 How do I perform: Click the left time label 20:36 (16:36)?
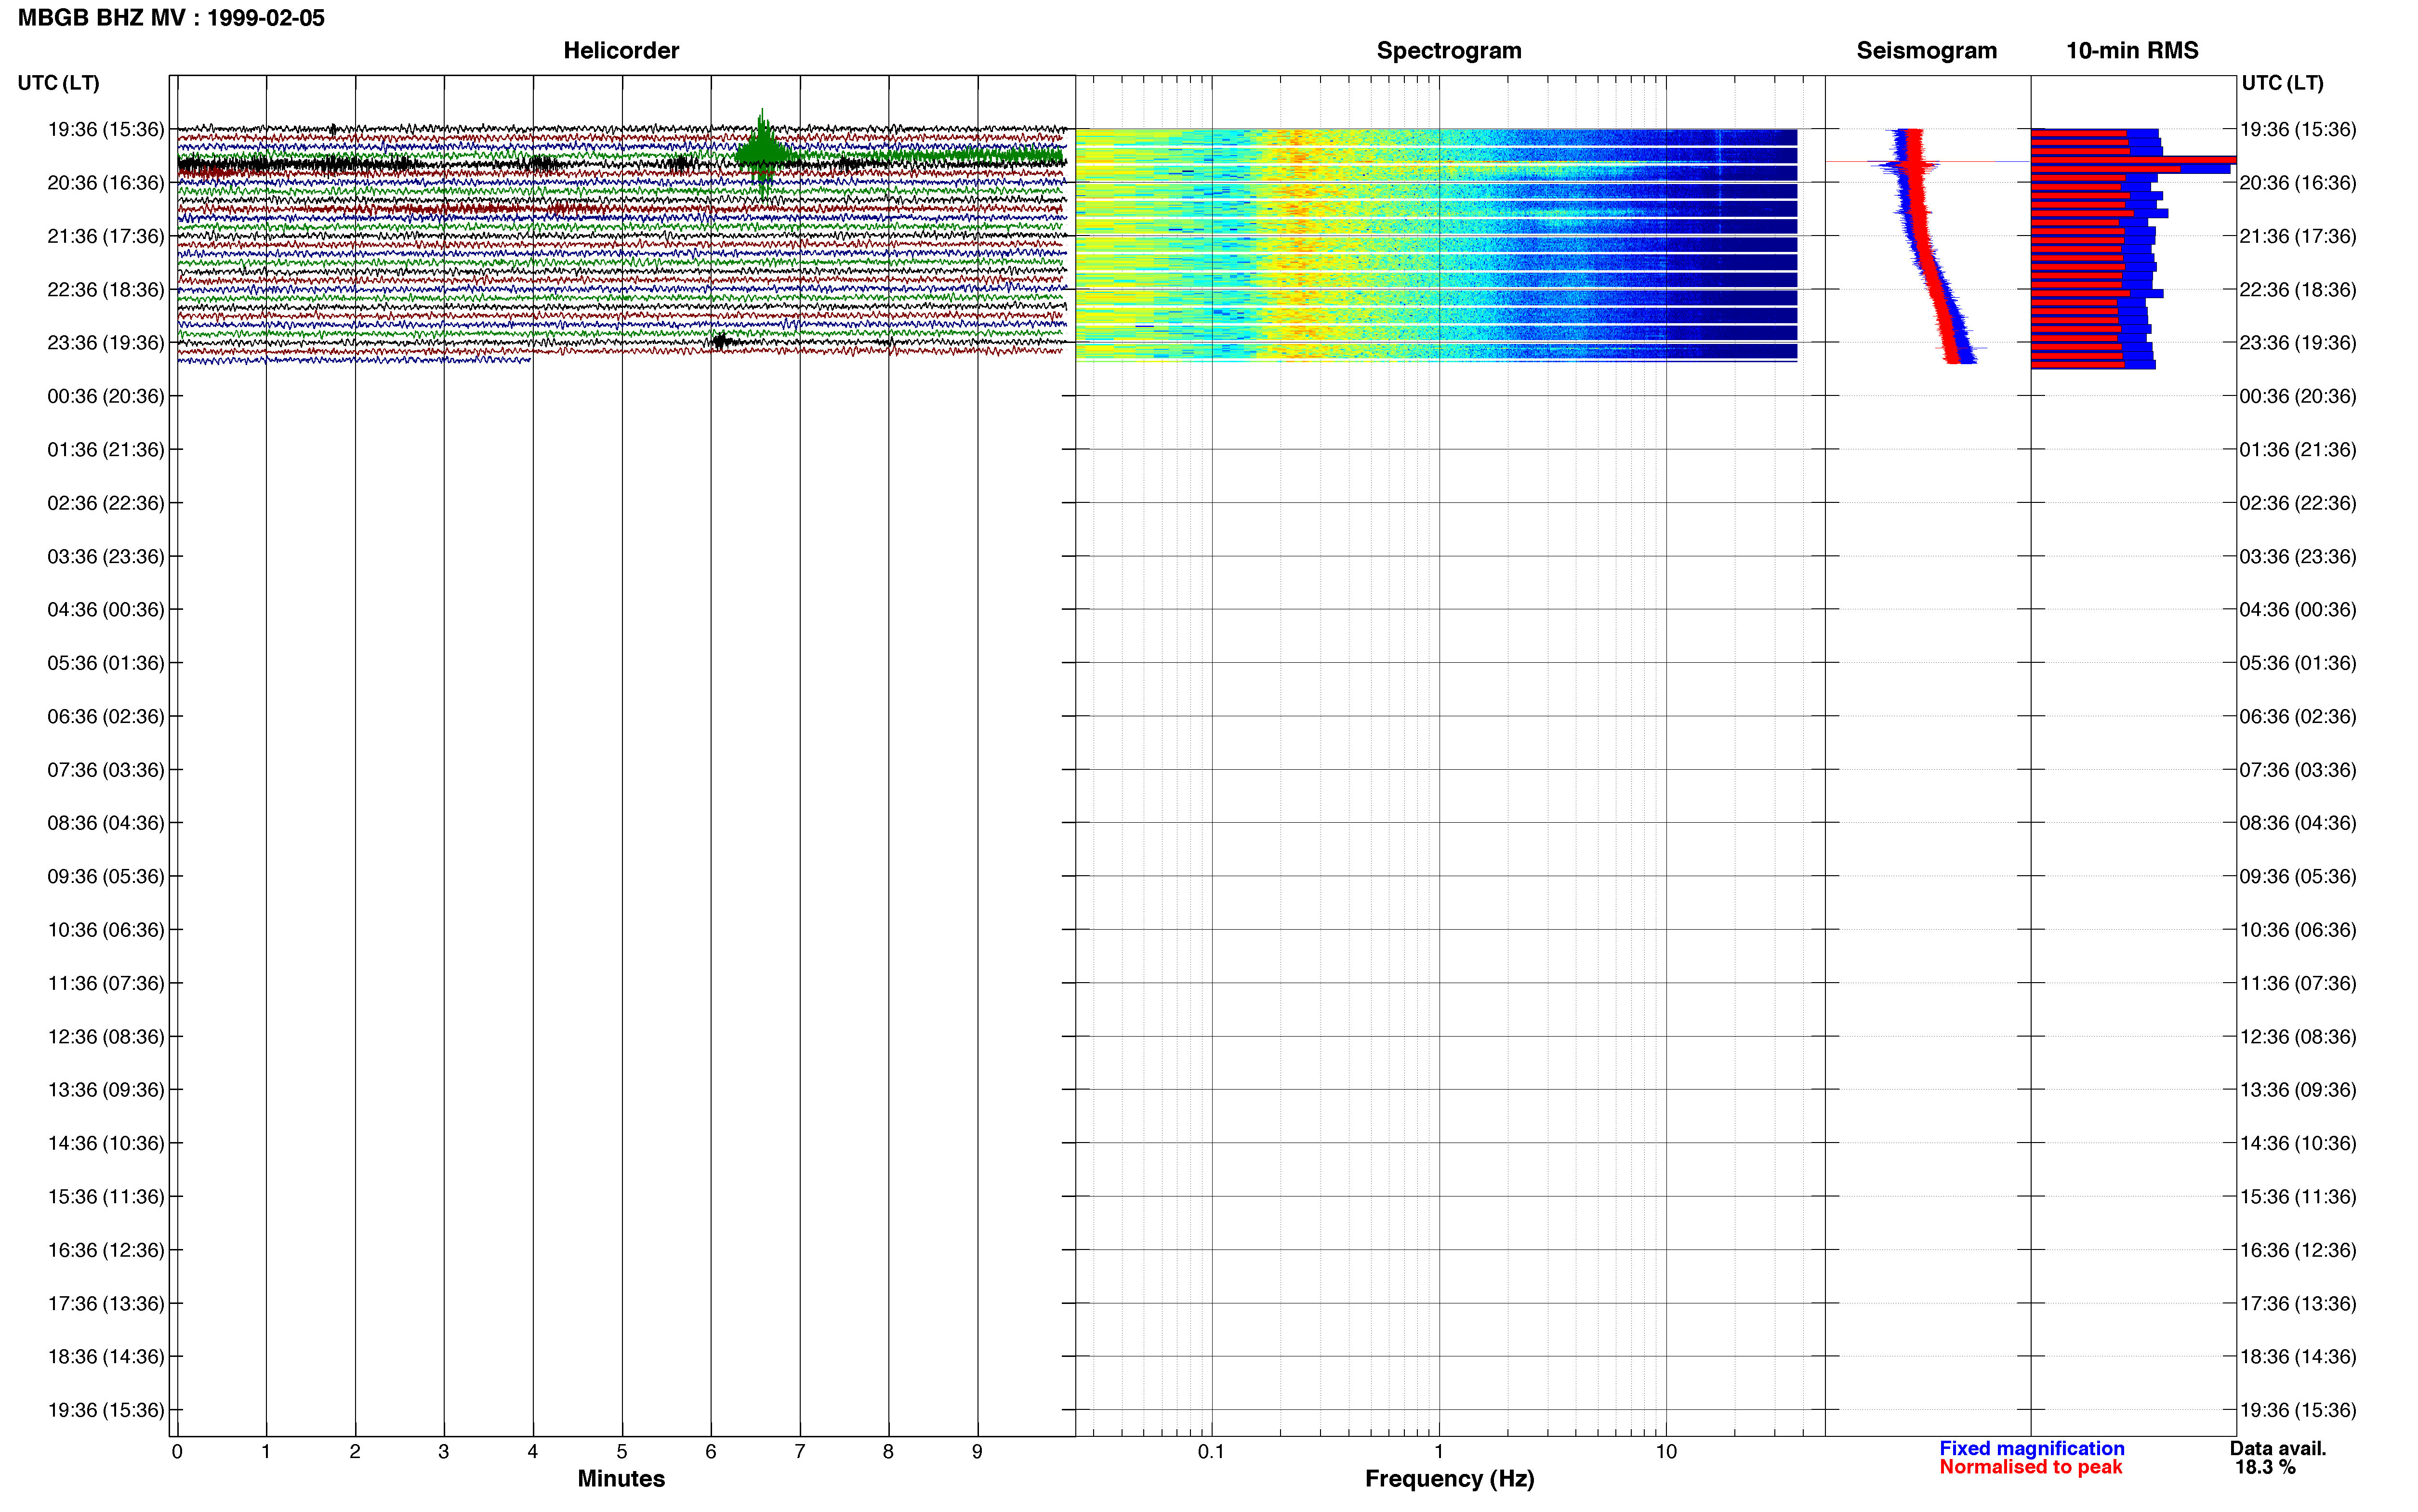pyautogui.click(x=106, y=183)
